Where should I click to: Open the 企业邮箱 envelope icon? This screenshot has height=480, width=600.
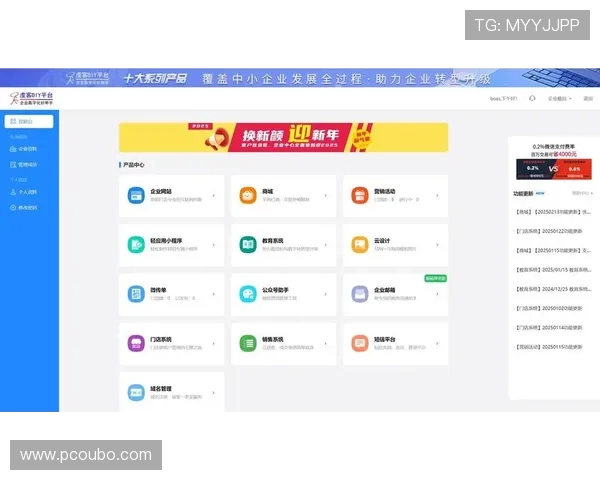360,294
